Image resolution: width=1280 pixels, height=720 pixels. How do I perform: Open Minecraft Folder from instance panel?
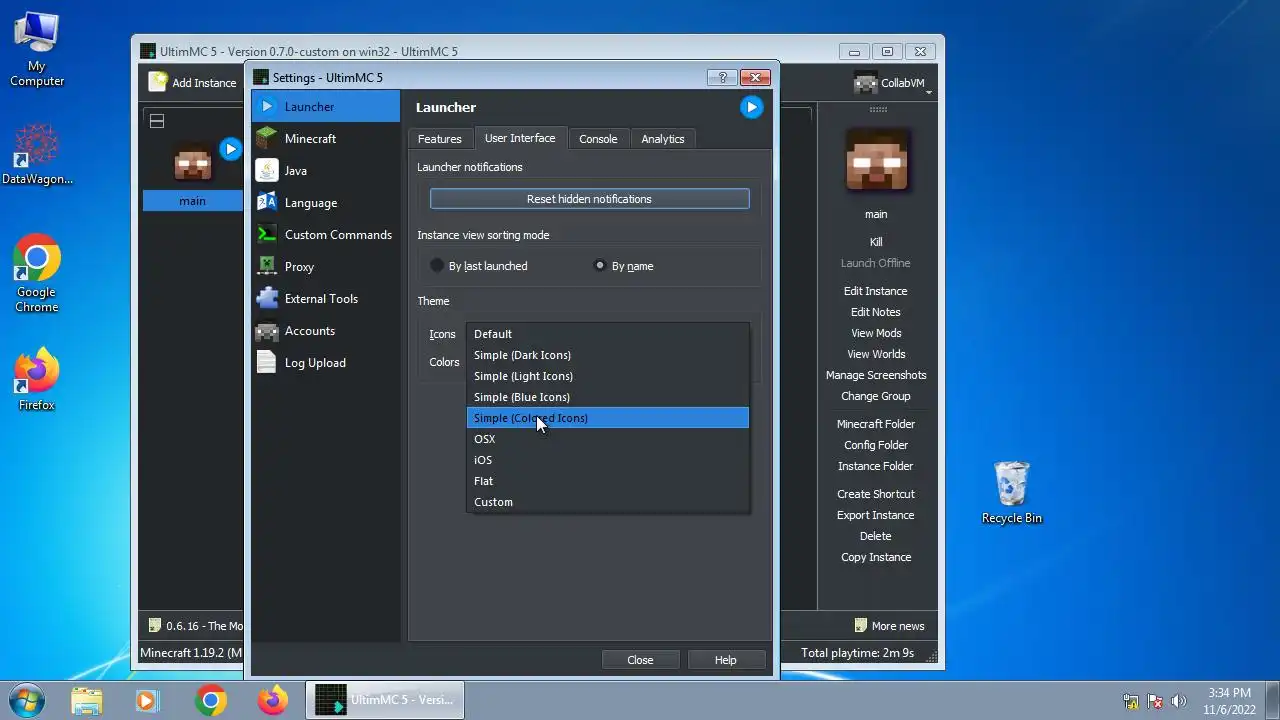(876, 424)
